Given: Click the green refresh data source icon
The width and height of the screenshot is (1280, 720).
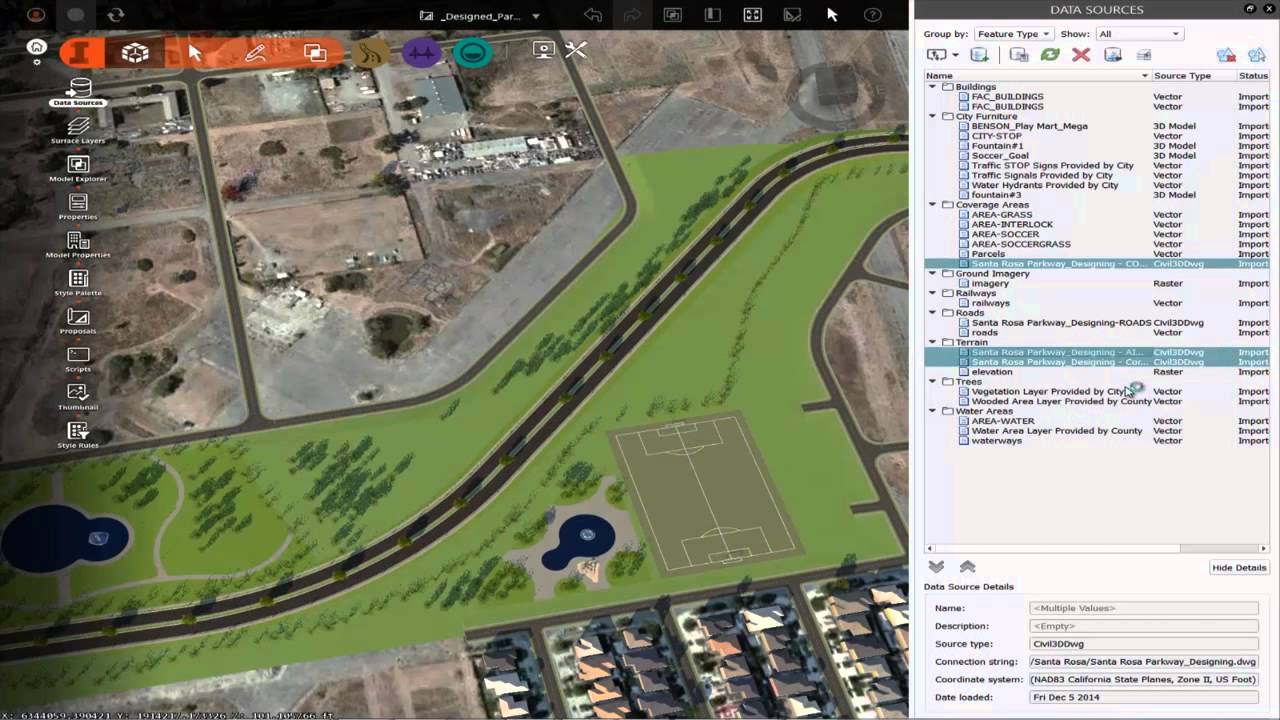Looking at the screenshot, I should point(1050,55).
